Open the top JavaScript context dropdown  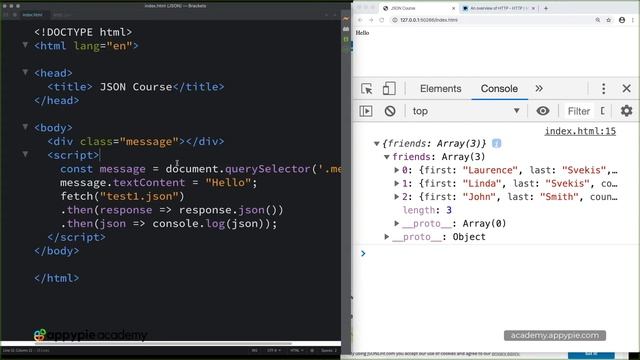pyautogui.click(x=466, y=111)
